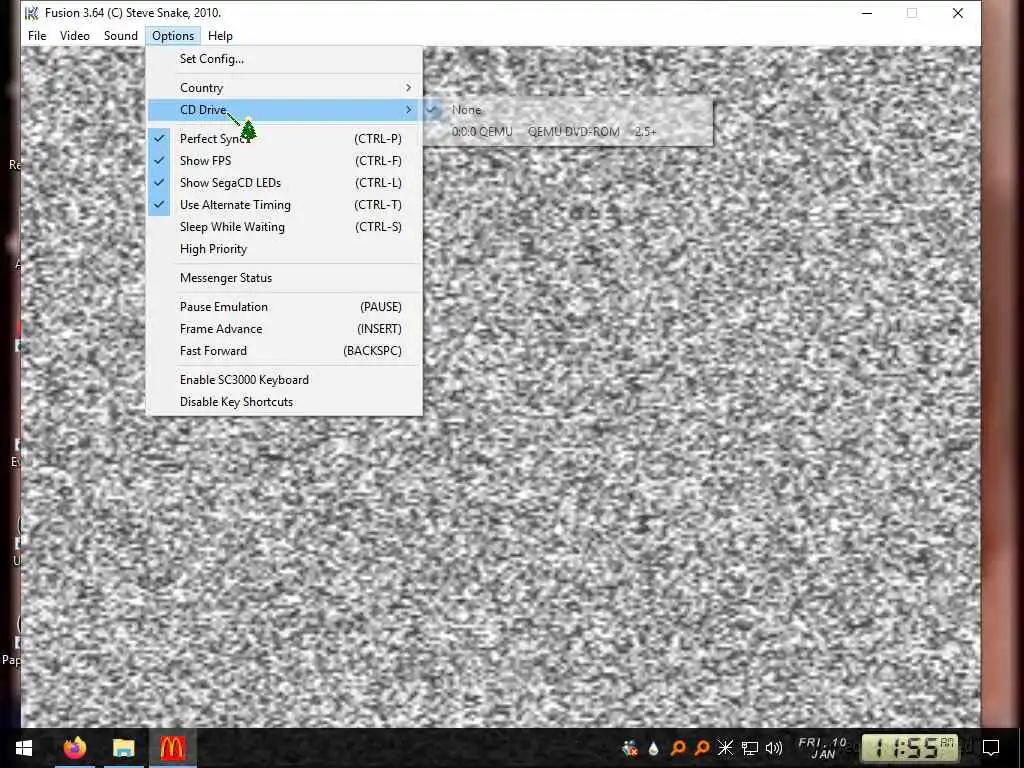Enable Sleep While Waiting
Viewport: 1024px width, 768px height.
click(x=285, y=227)
